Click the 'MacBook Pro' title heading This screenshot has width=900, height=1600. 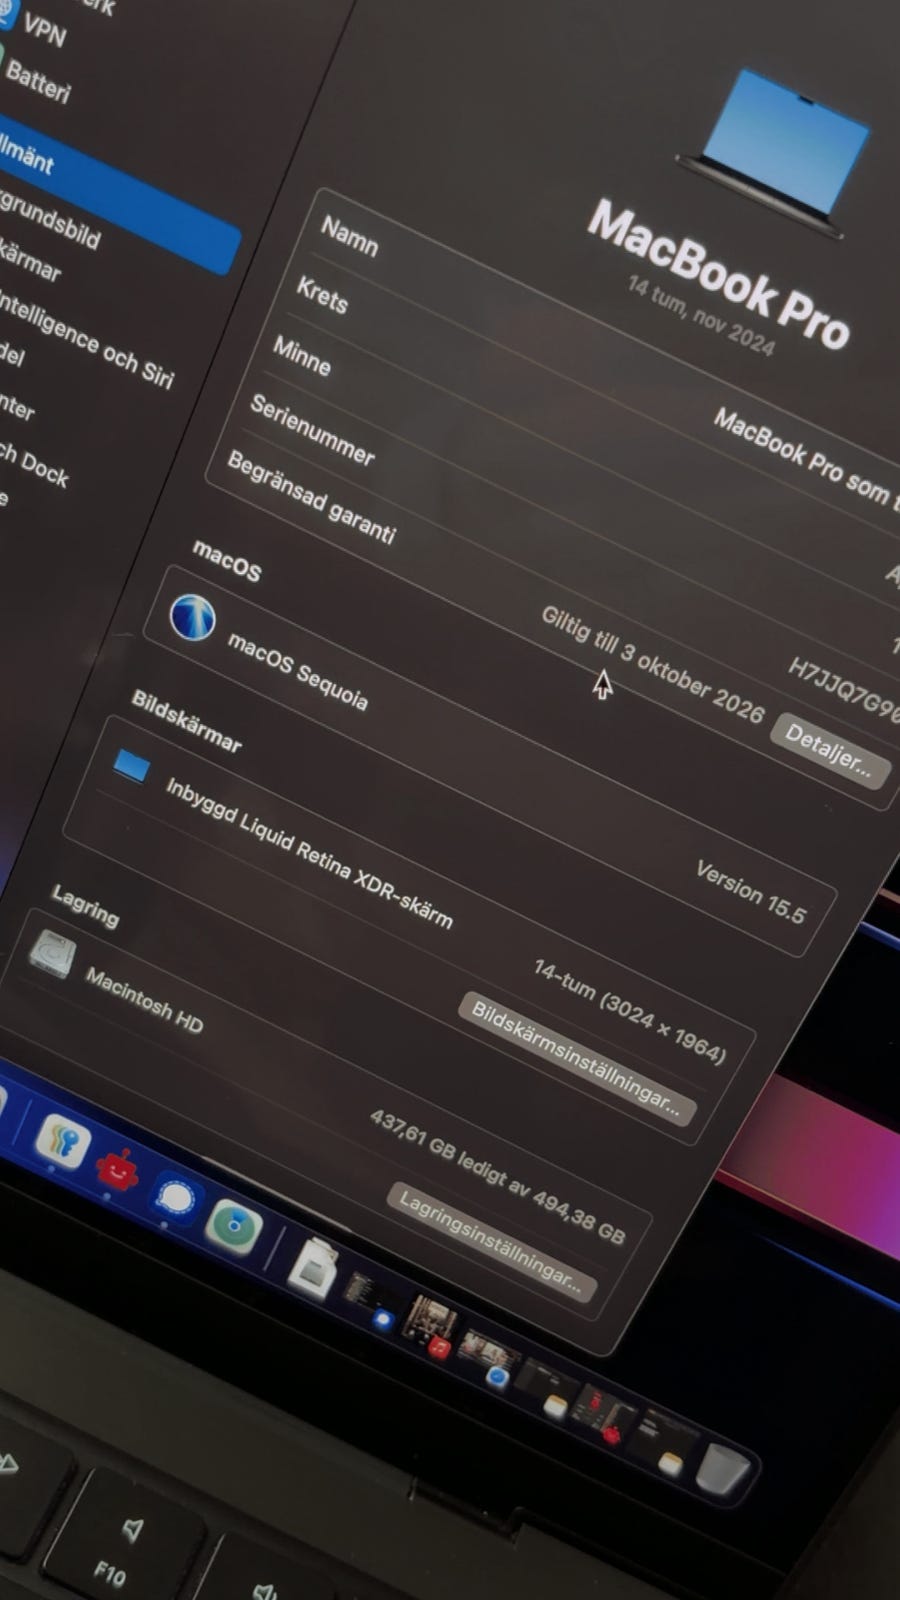(x=718, y=274)
